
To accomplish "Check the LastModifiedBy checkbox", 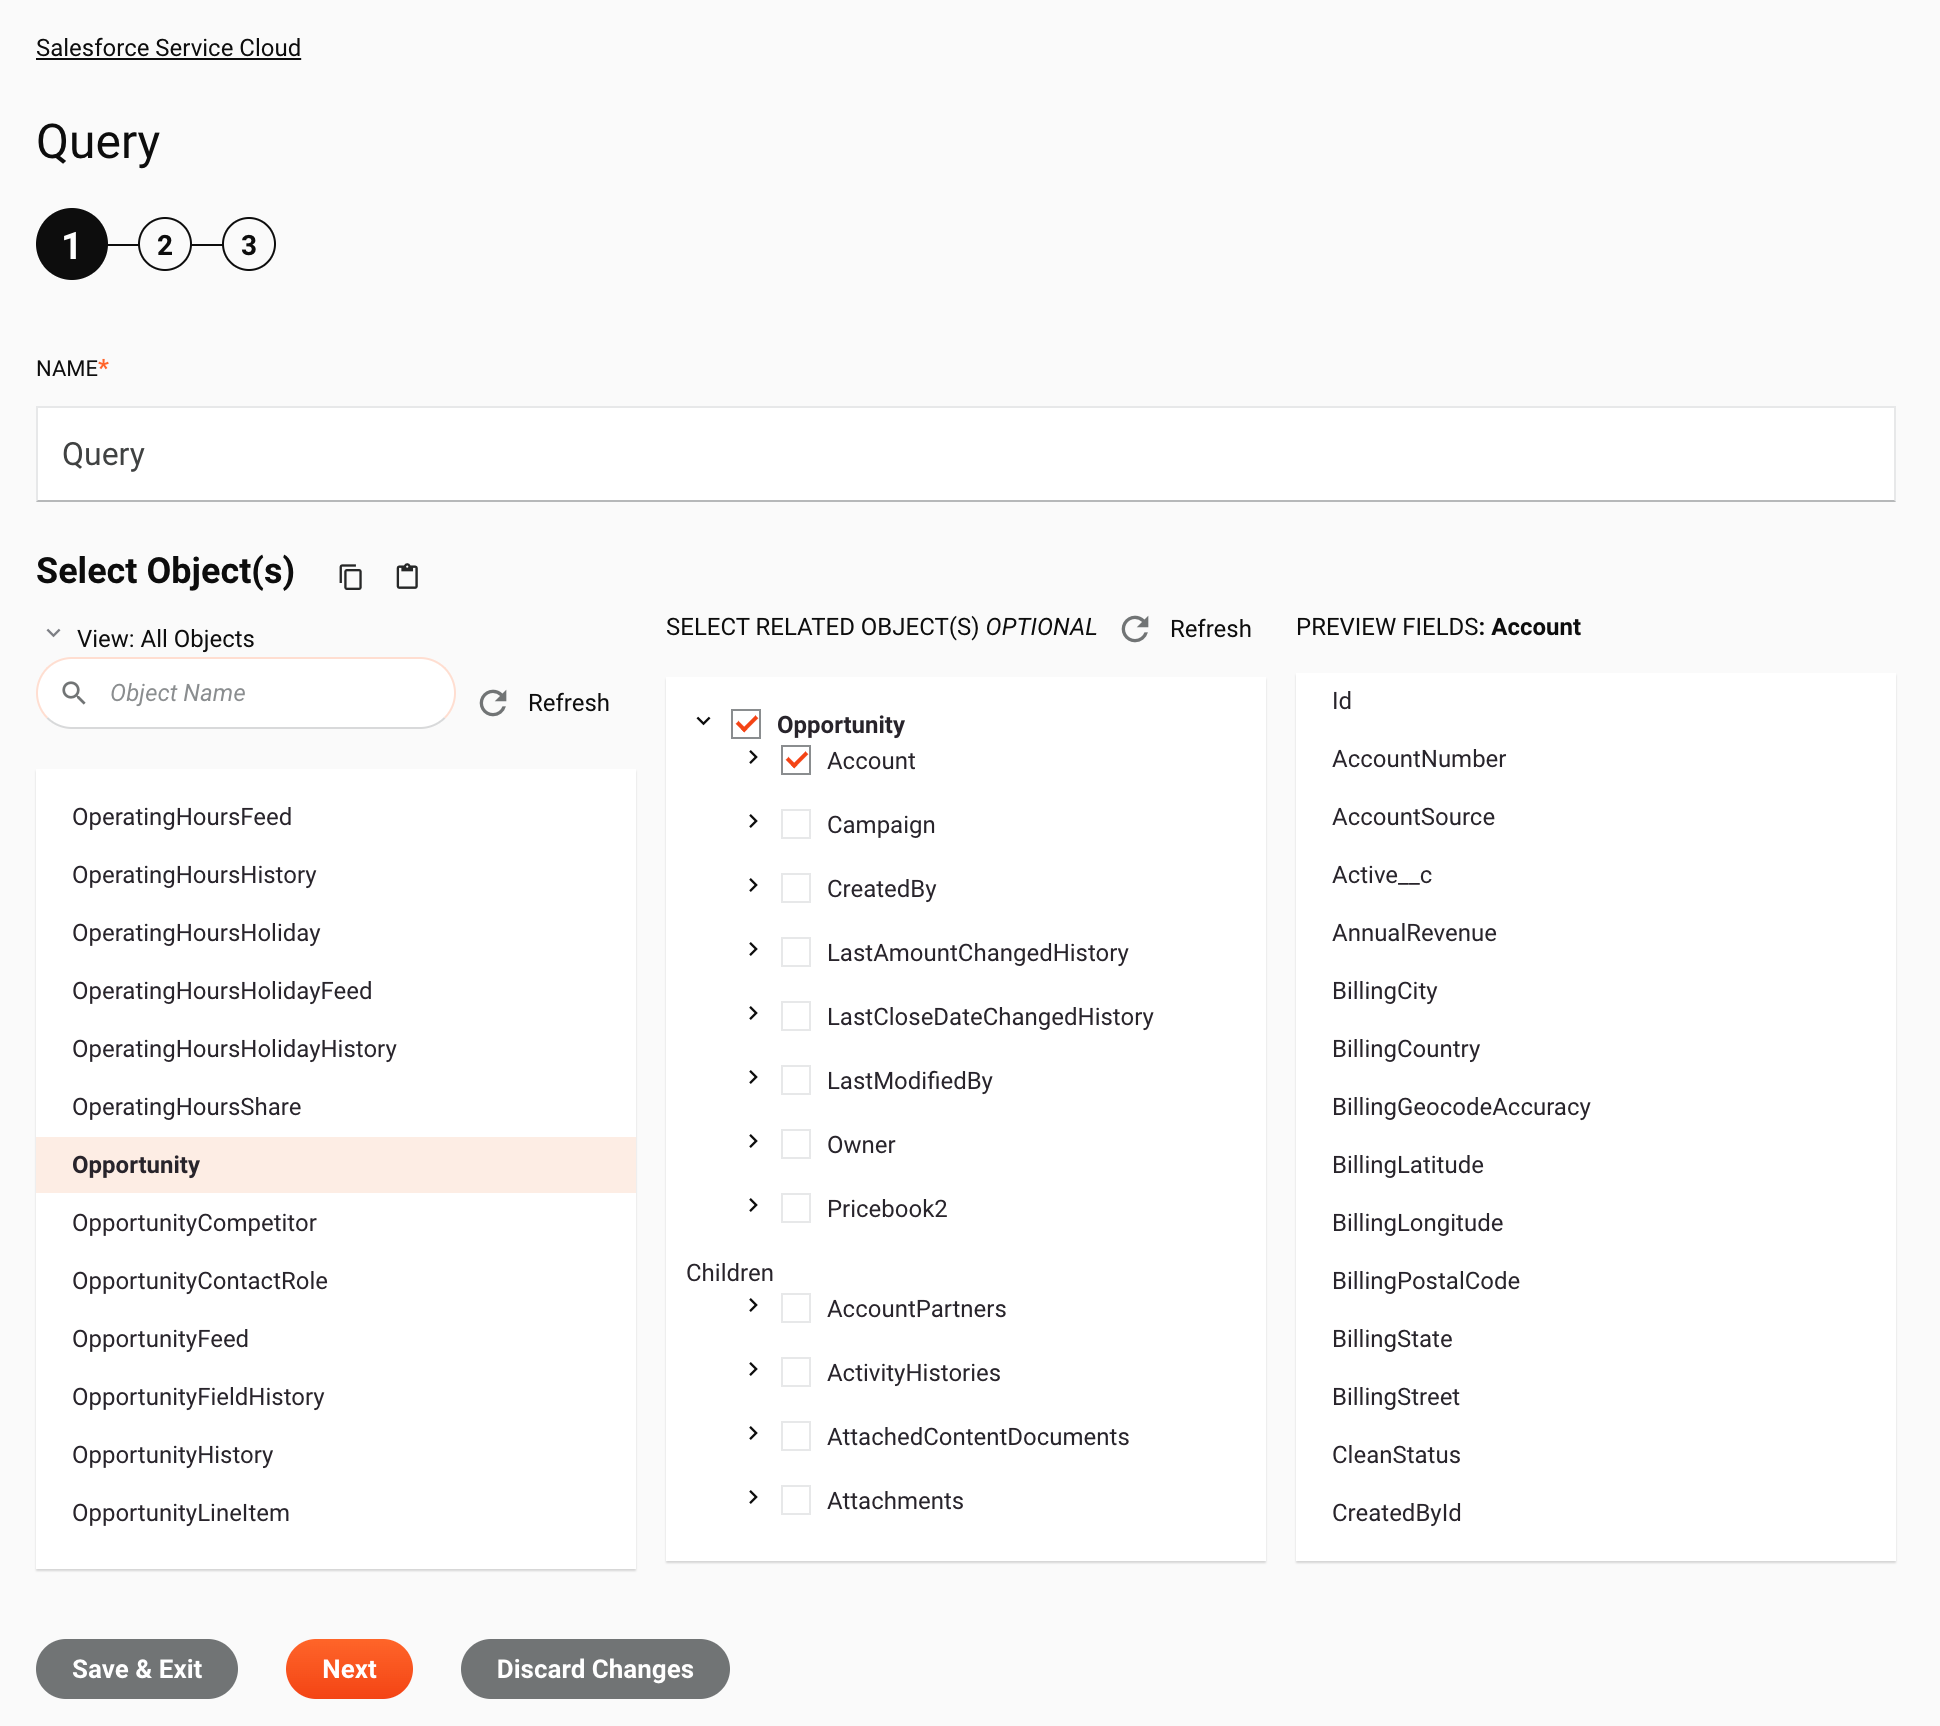I will coord(796,1080).
